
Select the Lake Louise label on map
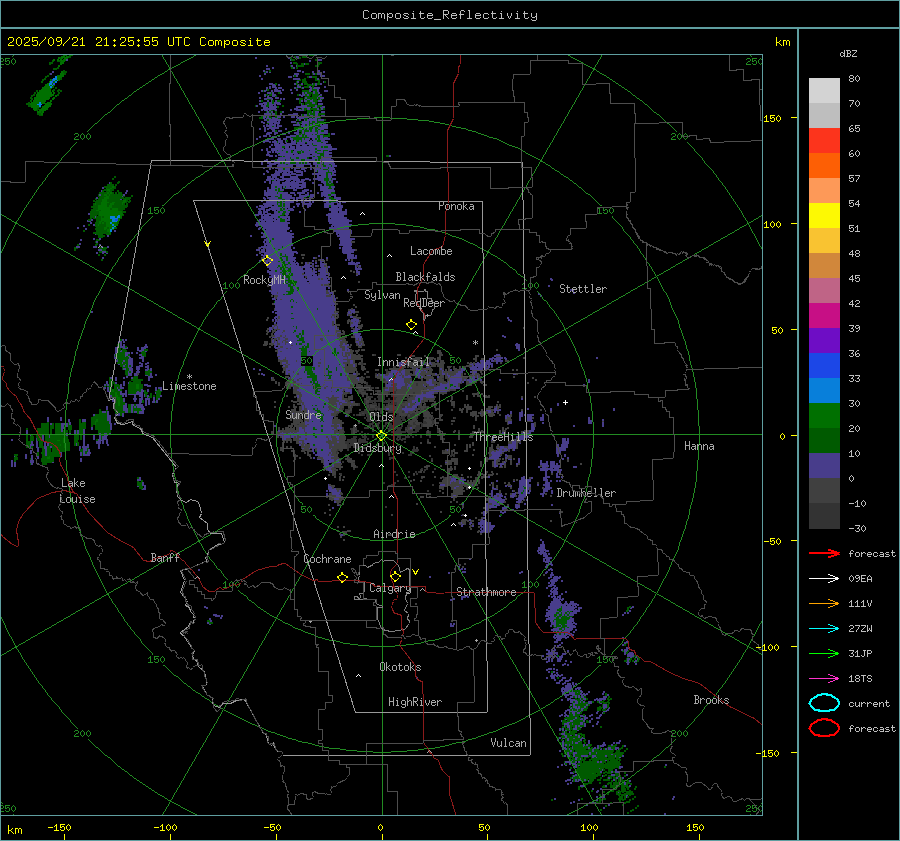coord(77,491)
